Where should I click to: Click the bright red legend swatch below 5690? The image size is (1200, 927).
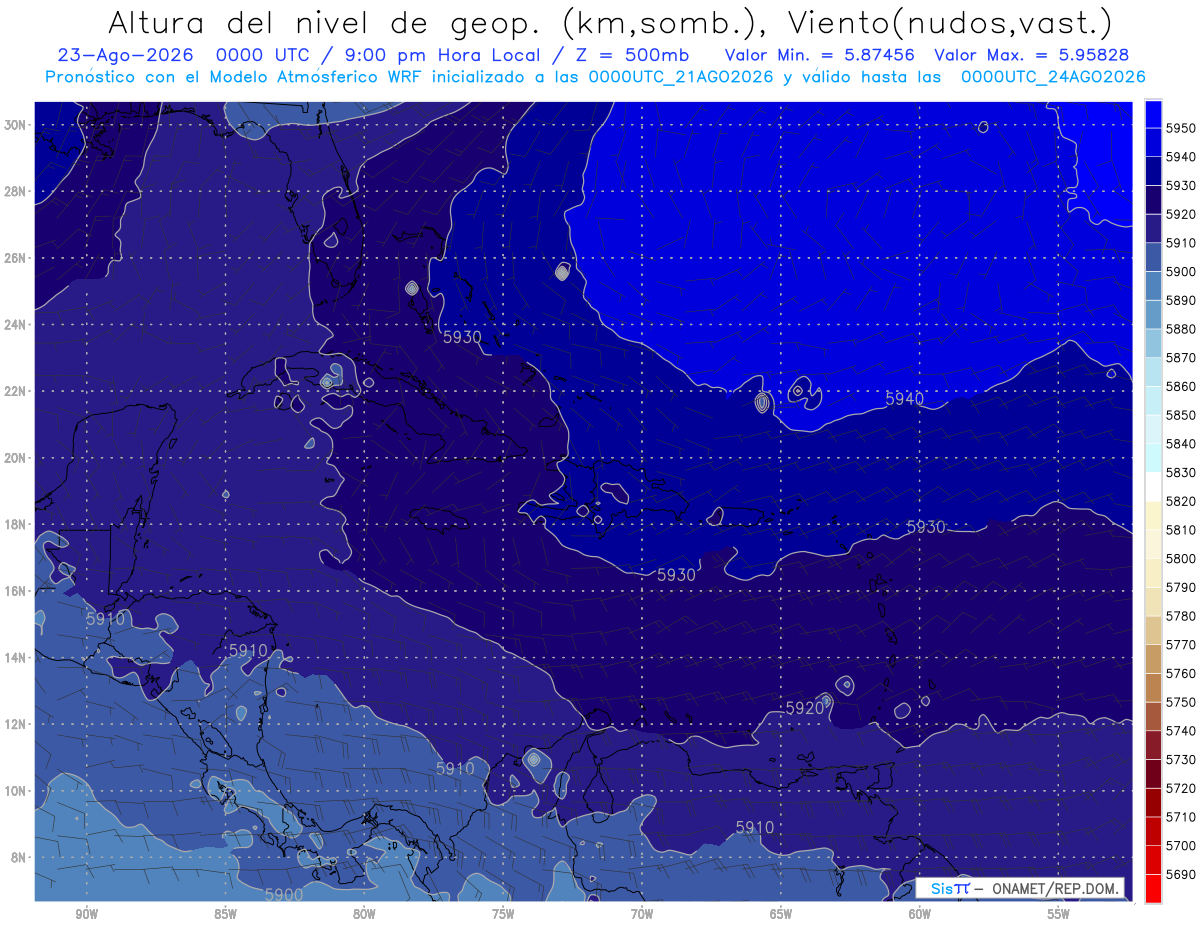[x=1153, y=888]
